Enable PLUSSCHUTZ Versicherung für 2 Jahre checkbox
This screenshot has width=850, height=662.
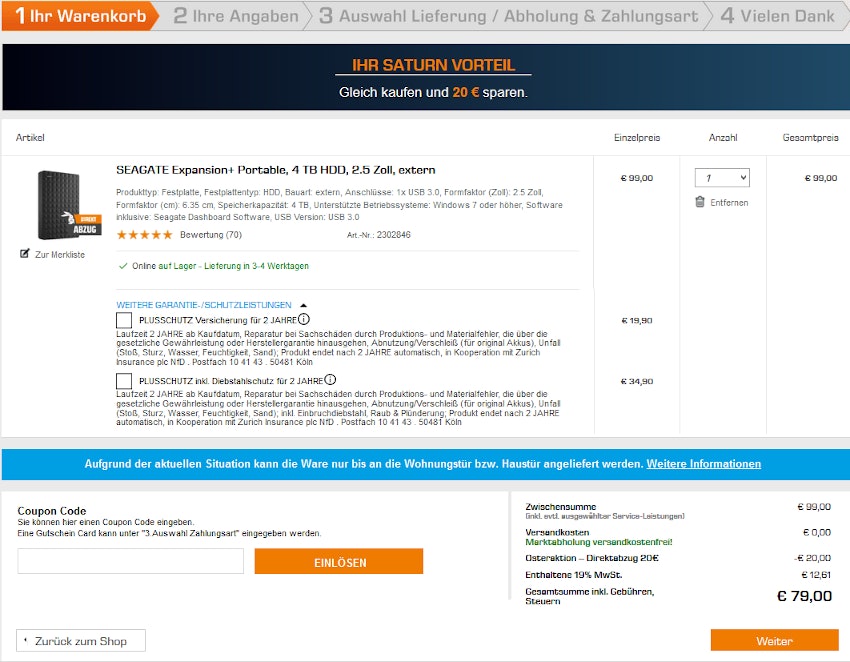(124, 320)
